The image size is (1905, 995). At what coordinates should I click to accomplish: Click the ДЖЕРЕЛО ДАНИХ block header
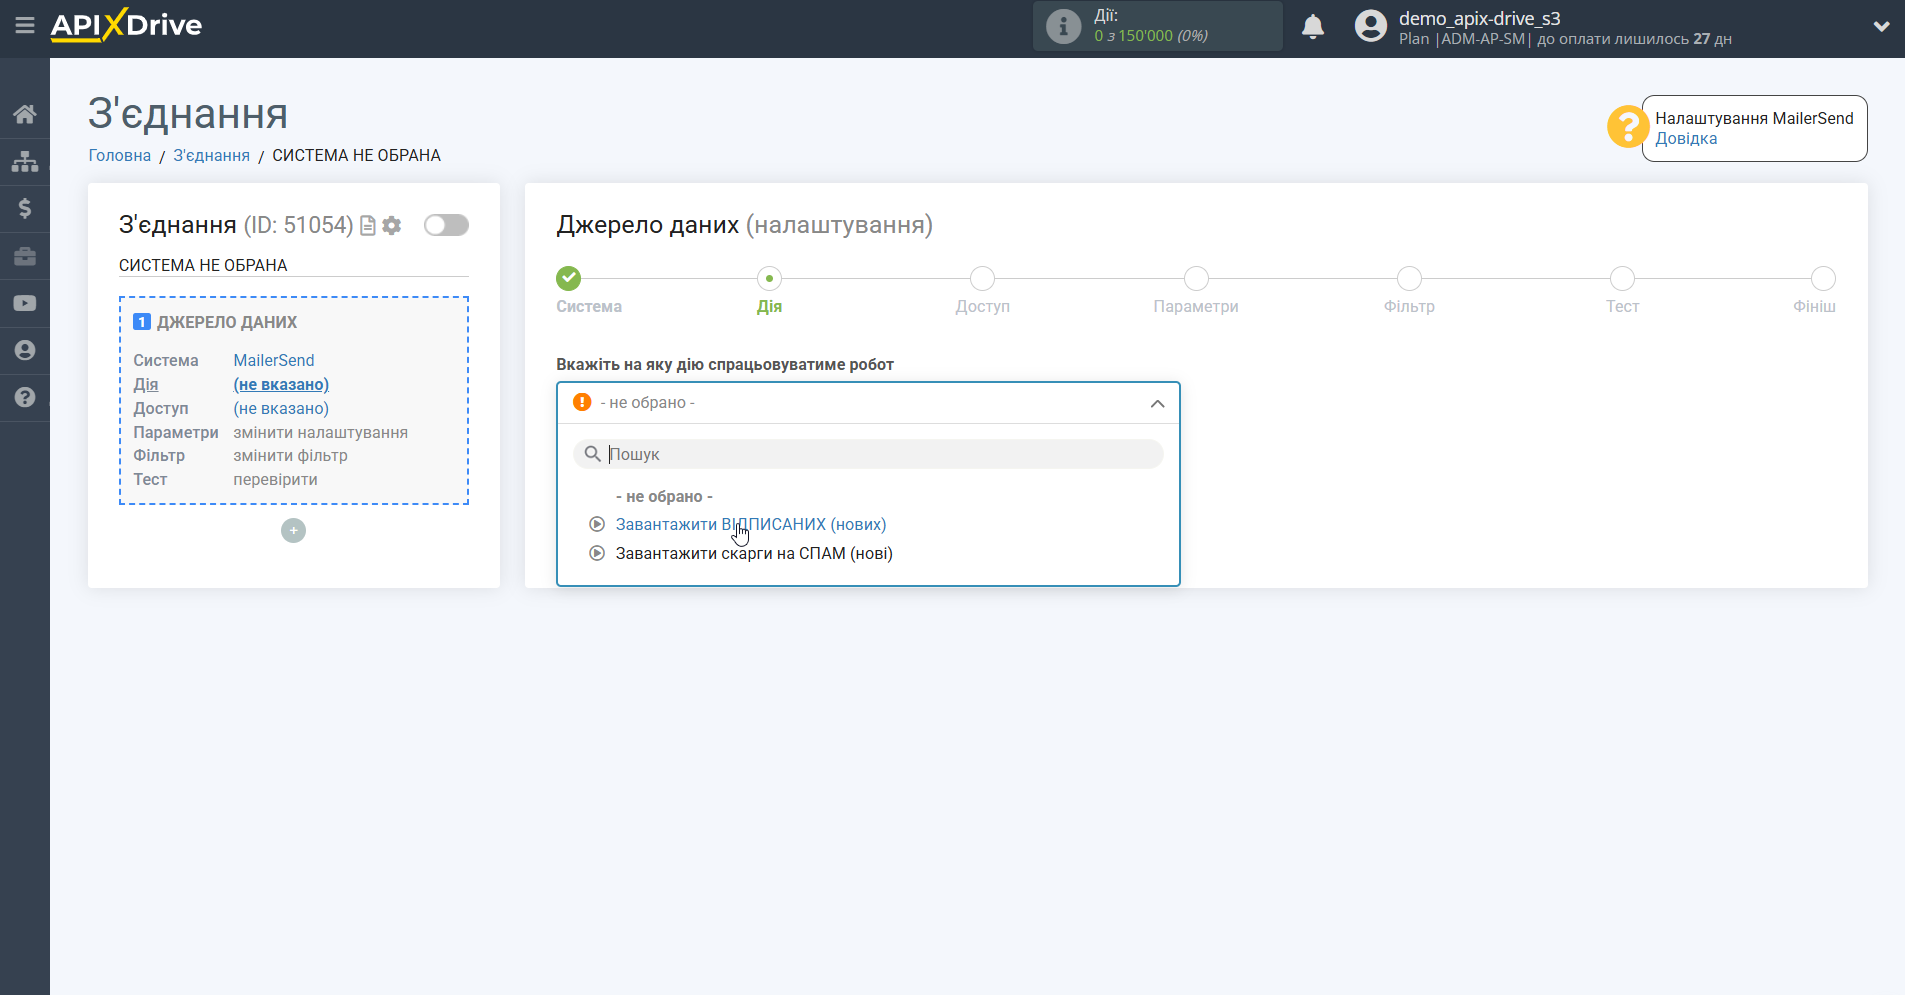tap(227, 322)
